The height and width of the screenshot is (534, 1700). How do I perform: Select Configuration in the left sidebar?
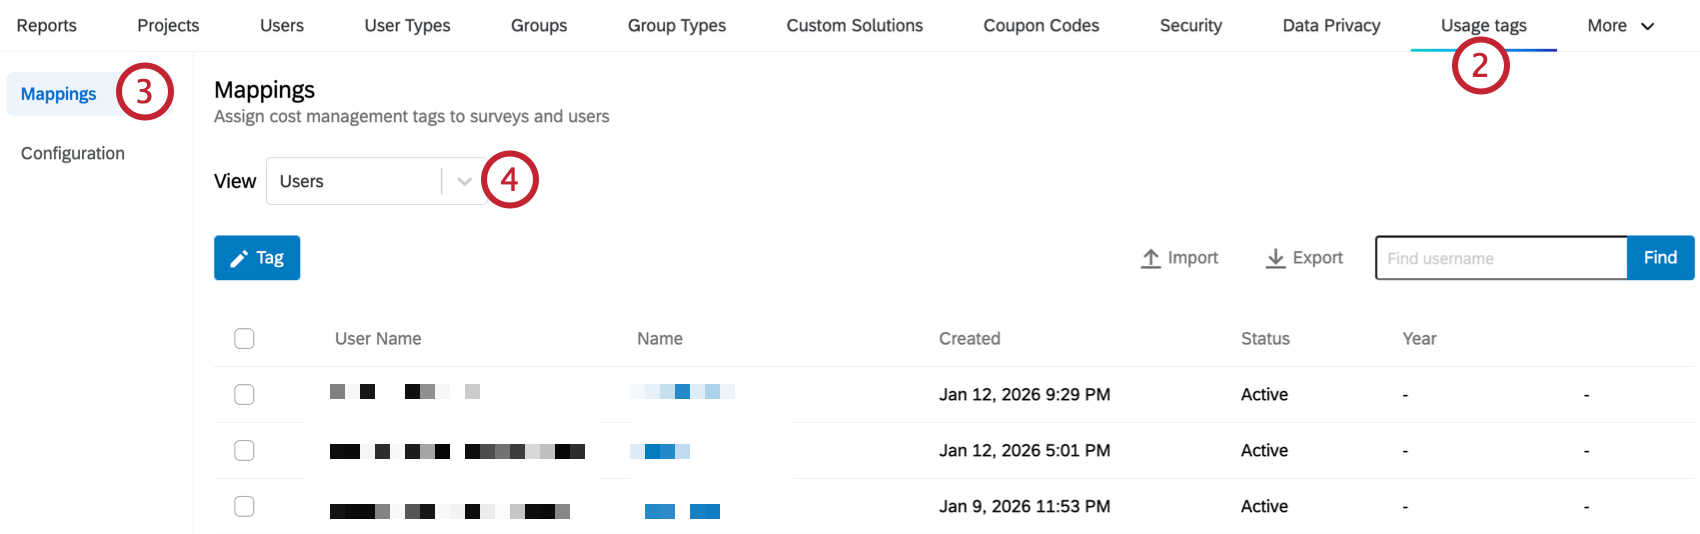pyautogui.click(x=73, y=153)
